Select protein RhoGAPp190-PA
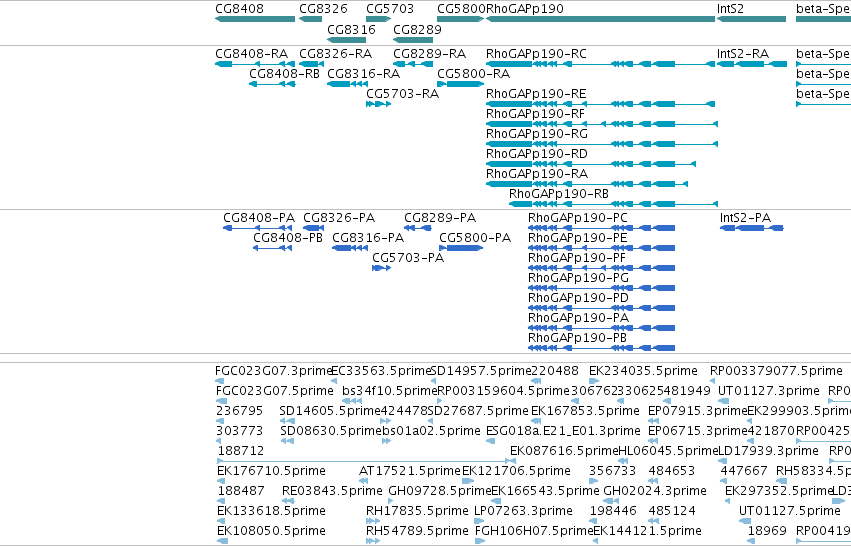 [x=602, y=328]
